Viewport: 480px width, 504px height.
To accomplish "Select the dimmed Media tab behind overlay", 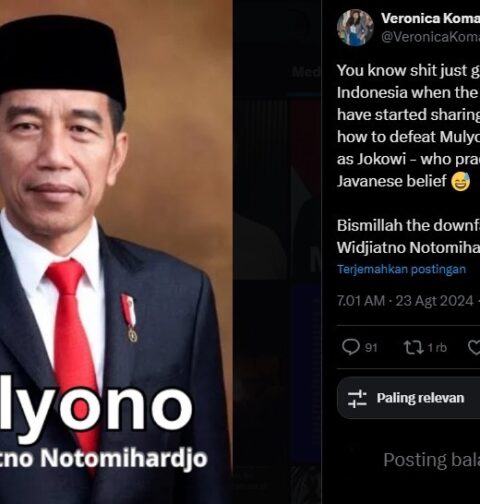I will click(306, 72).
